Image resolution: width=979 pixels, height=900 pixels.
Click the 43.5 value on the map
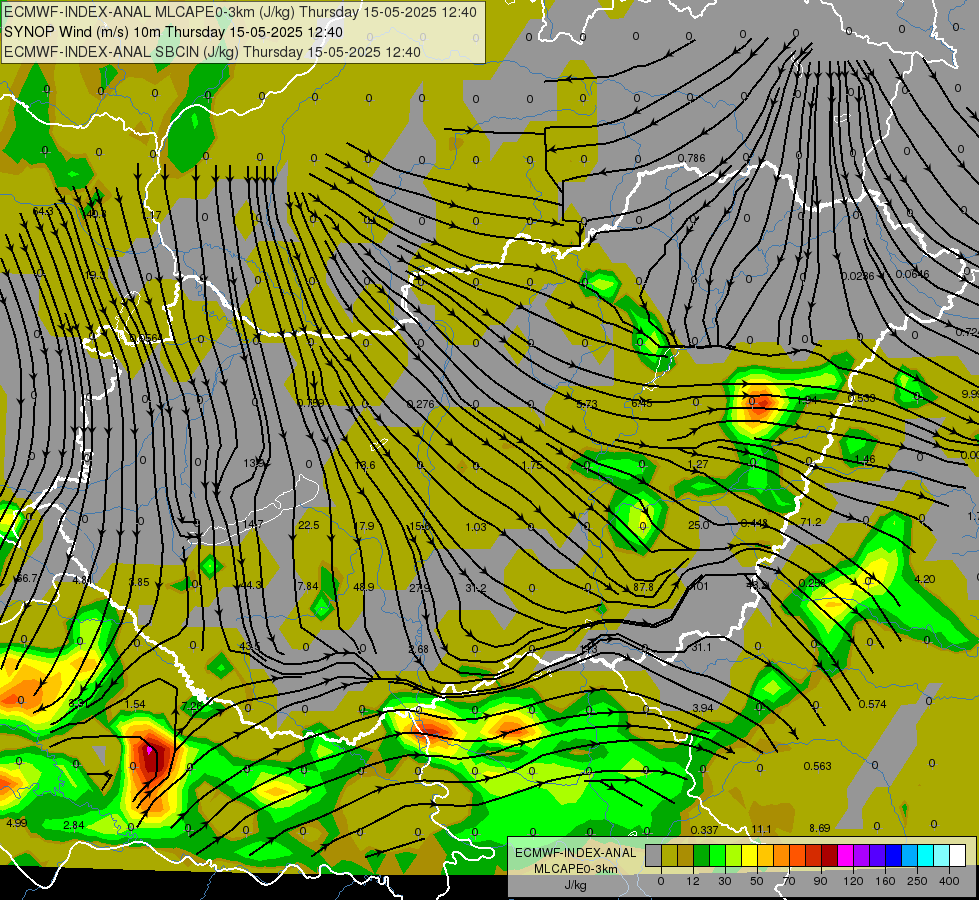(x=250, y=646)
